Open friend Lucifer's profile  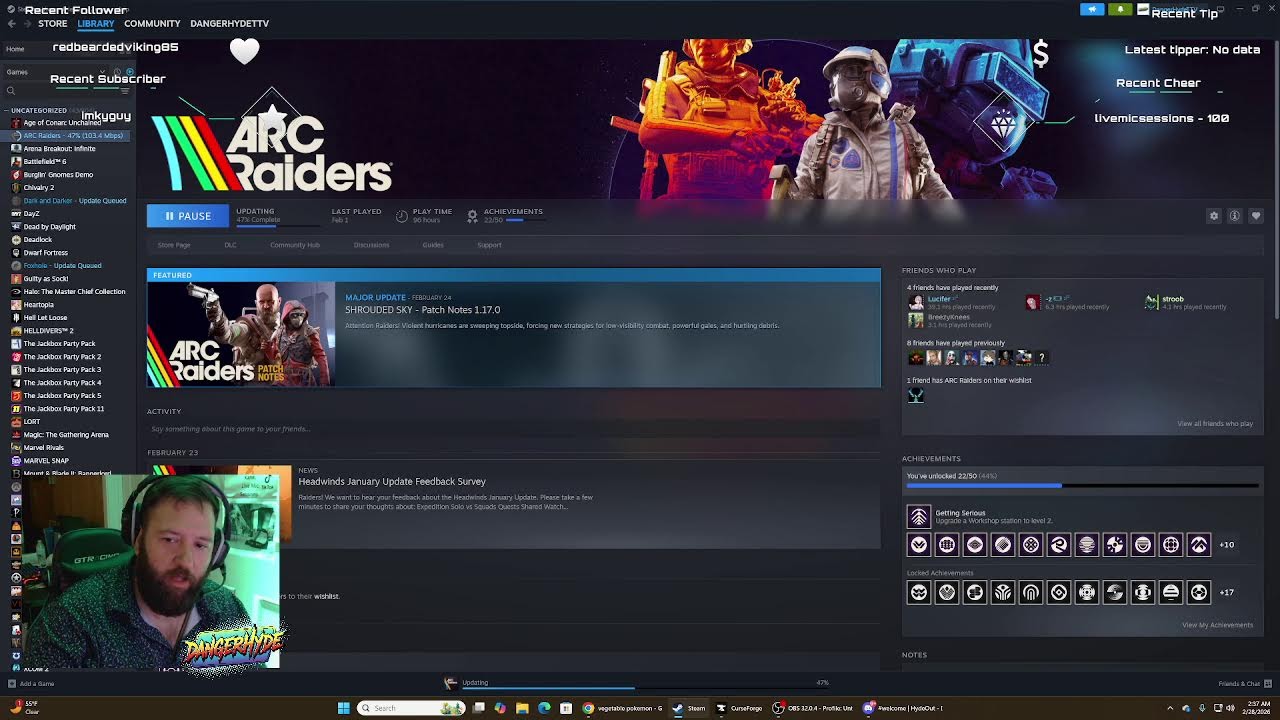(x=939, y=299)
